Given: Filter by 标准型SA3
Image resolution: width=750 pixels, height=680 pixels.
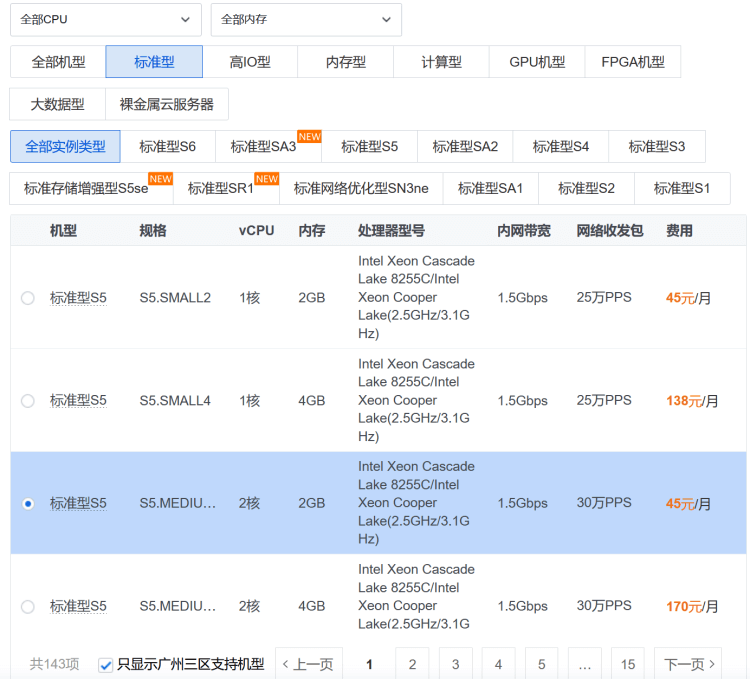Looking at the screenshot, I should pyautogui.click(x=268, y=146).
